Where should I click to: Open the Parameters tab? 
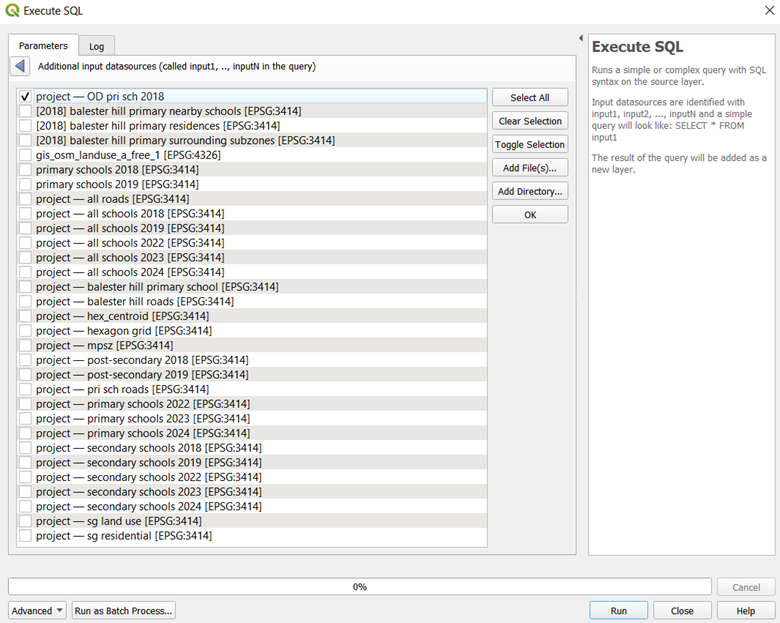click(43, 45)
